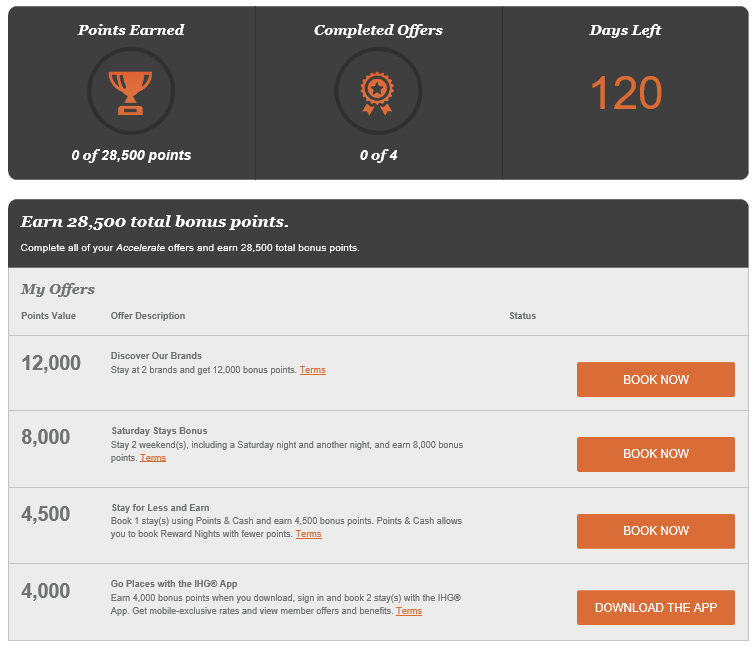Click the Points Value column header

(x=48, y=316)
